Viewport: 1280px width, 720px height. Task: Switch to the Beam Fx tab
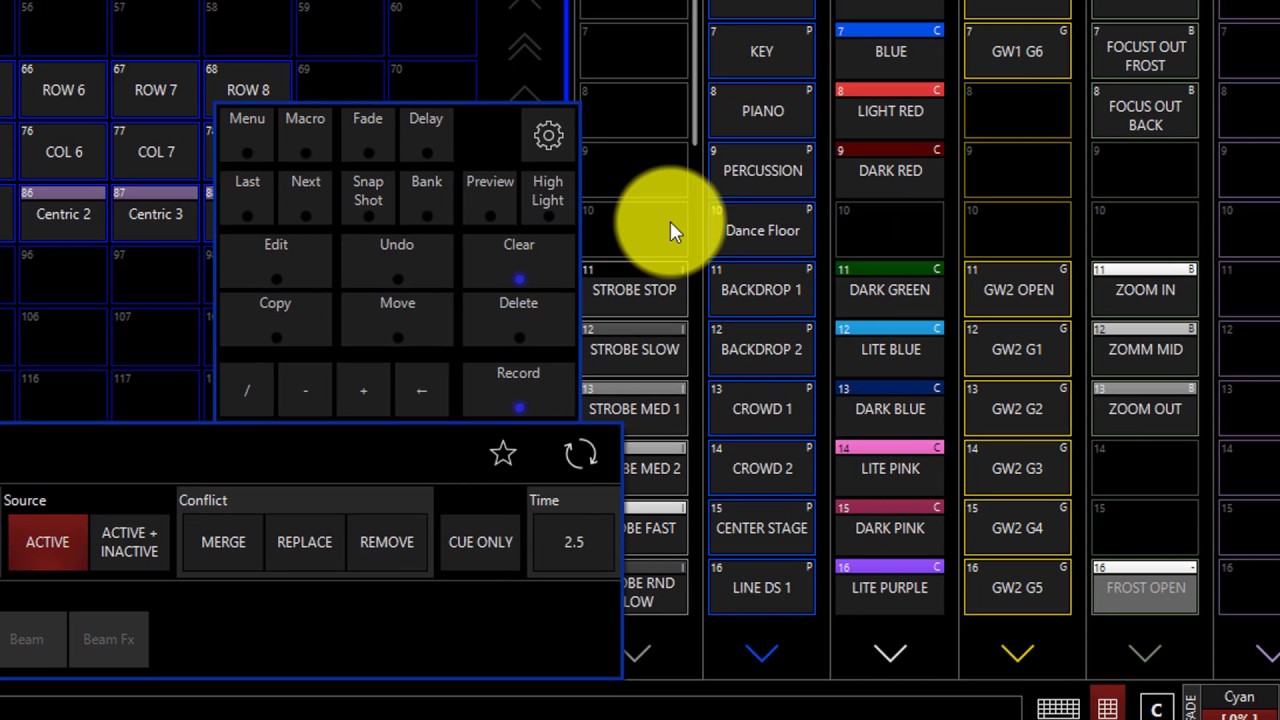109,639
